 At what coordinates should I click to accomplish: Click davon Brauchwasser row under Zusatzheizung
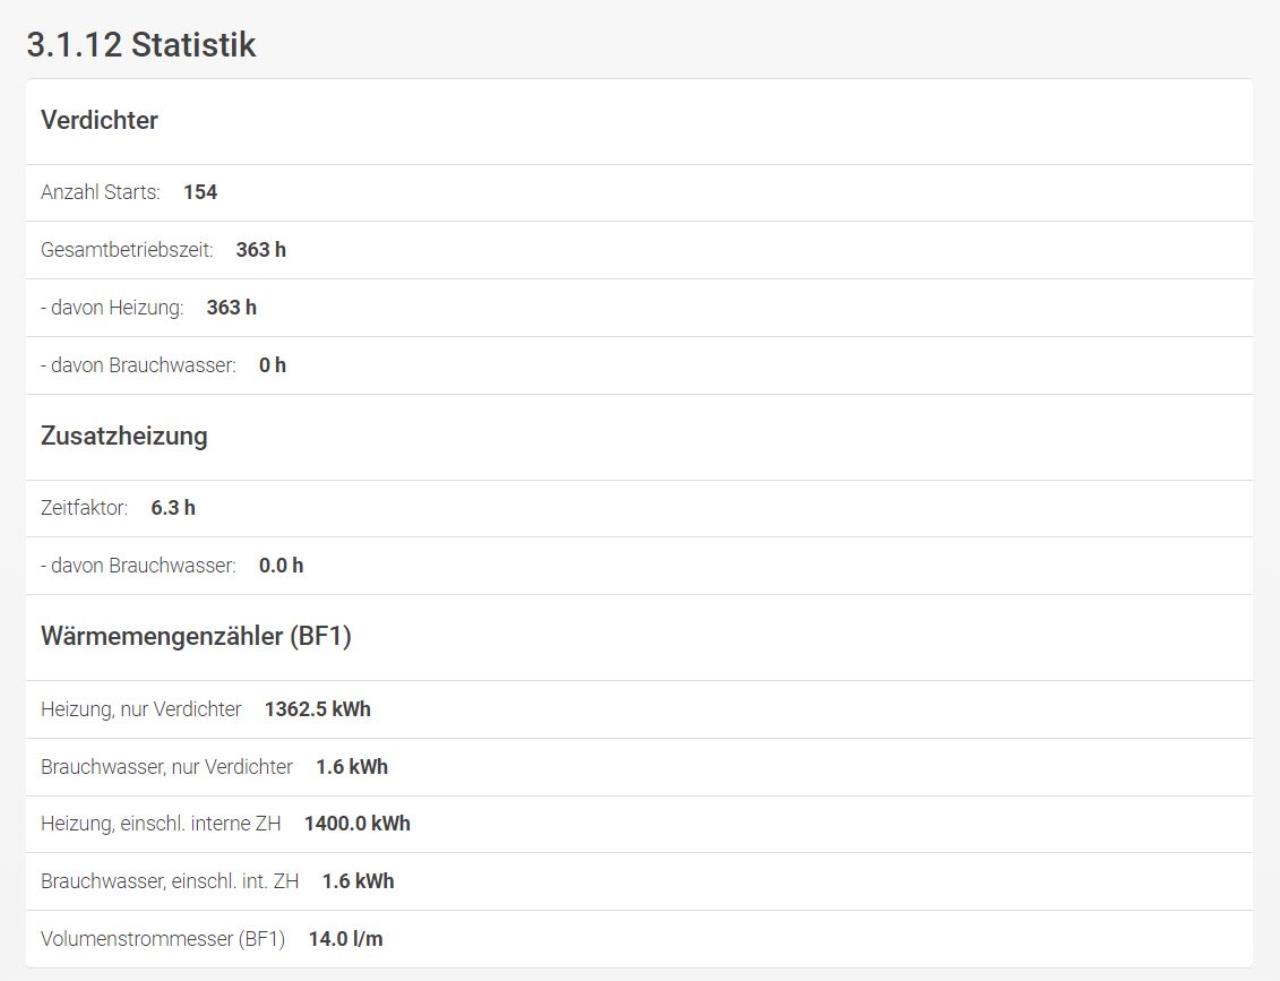tap(639, 566)
